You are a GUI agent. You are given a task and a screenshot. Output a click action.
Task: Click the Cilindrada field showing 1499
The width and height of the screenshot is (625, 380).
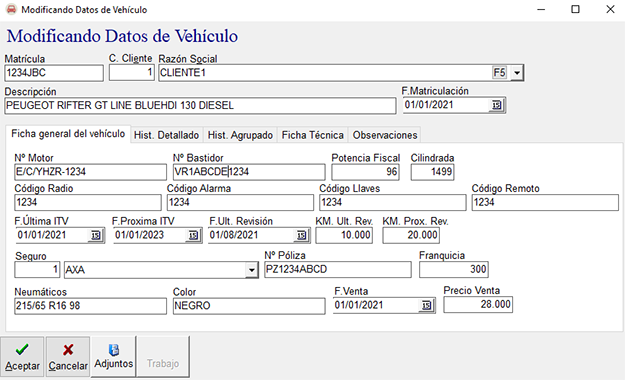click(x=432, y=172)
